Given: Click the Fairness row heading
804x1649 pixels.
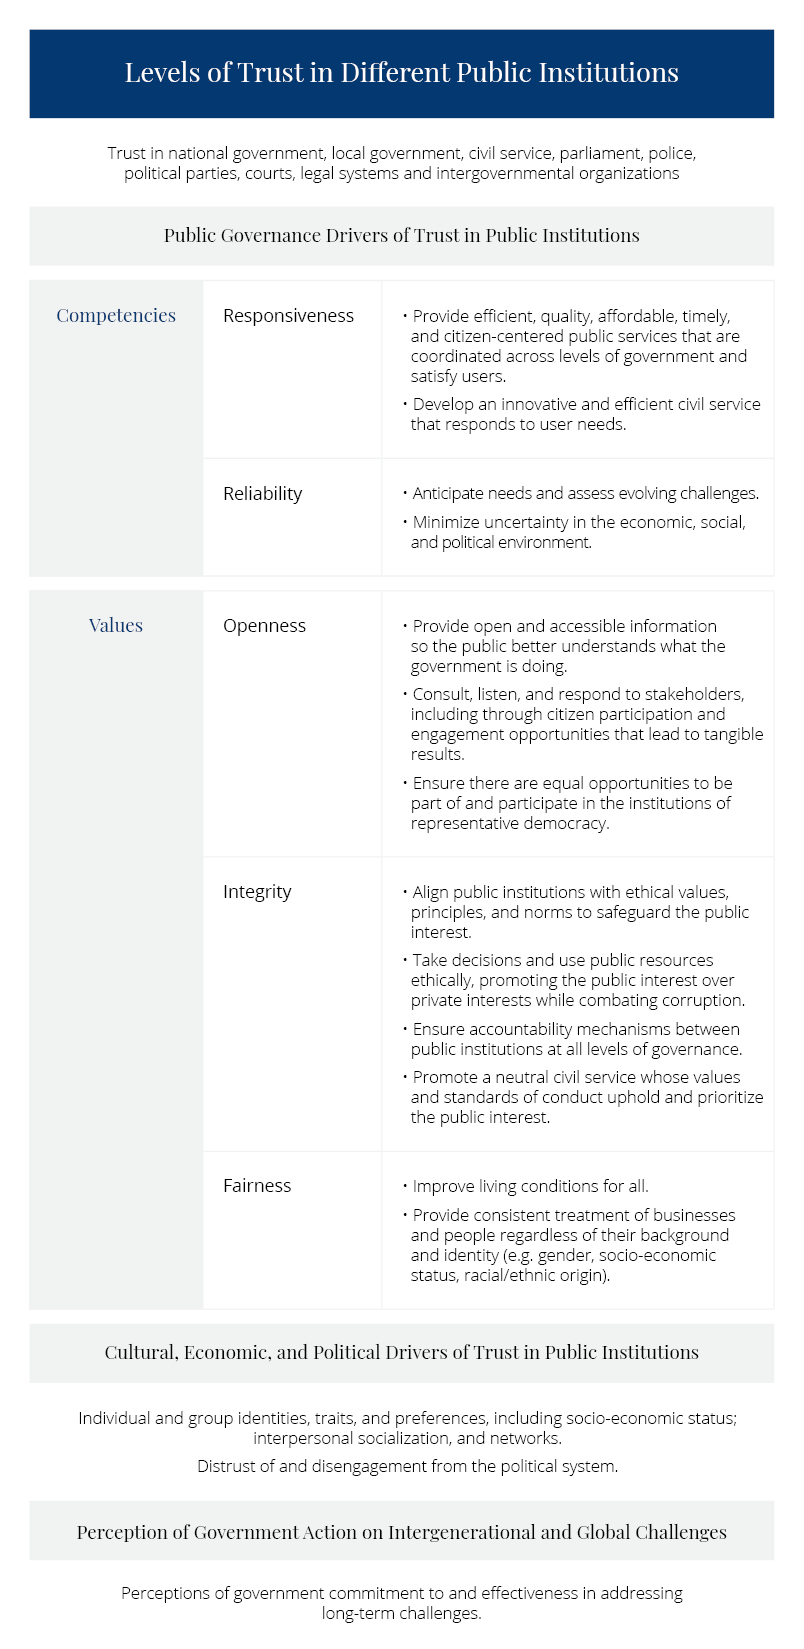Looking at the screenshot, I should point(257,1186).
